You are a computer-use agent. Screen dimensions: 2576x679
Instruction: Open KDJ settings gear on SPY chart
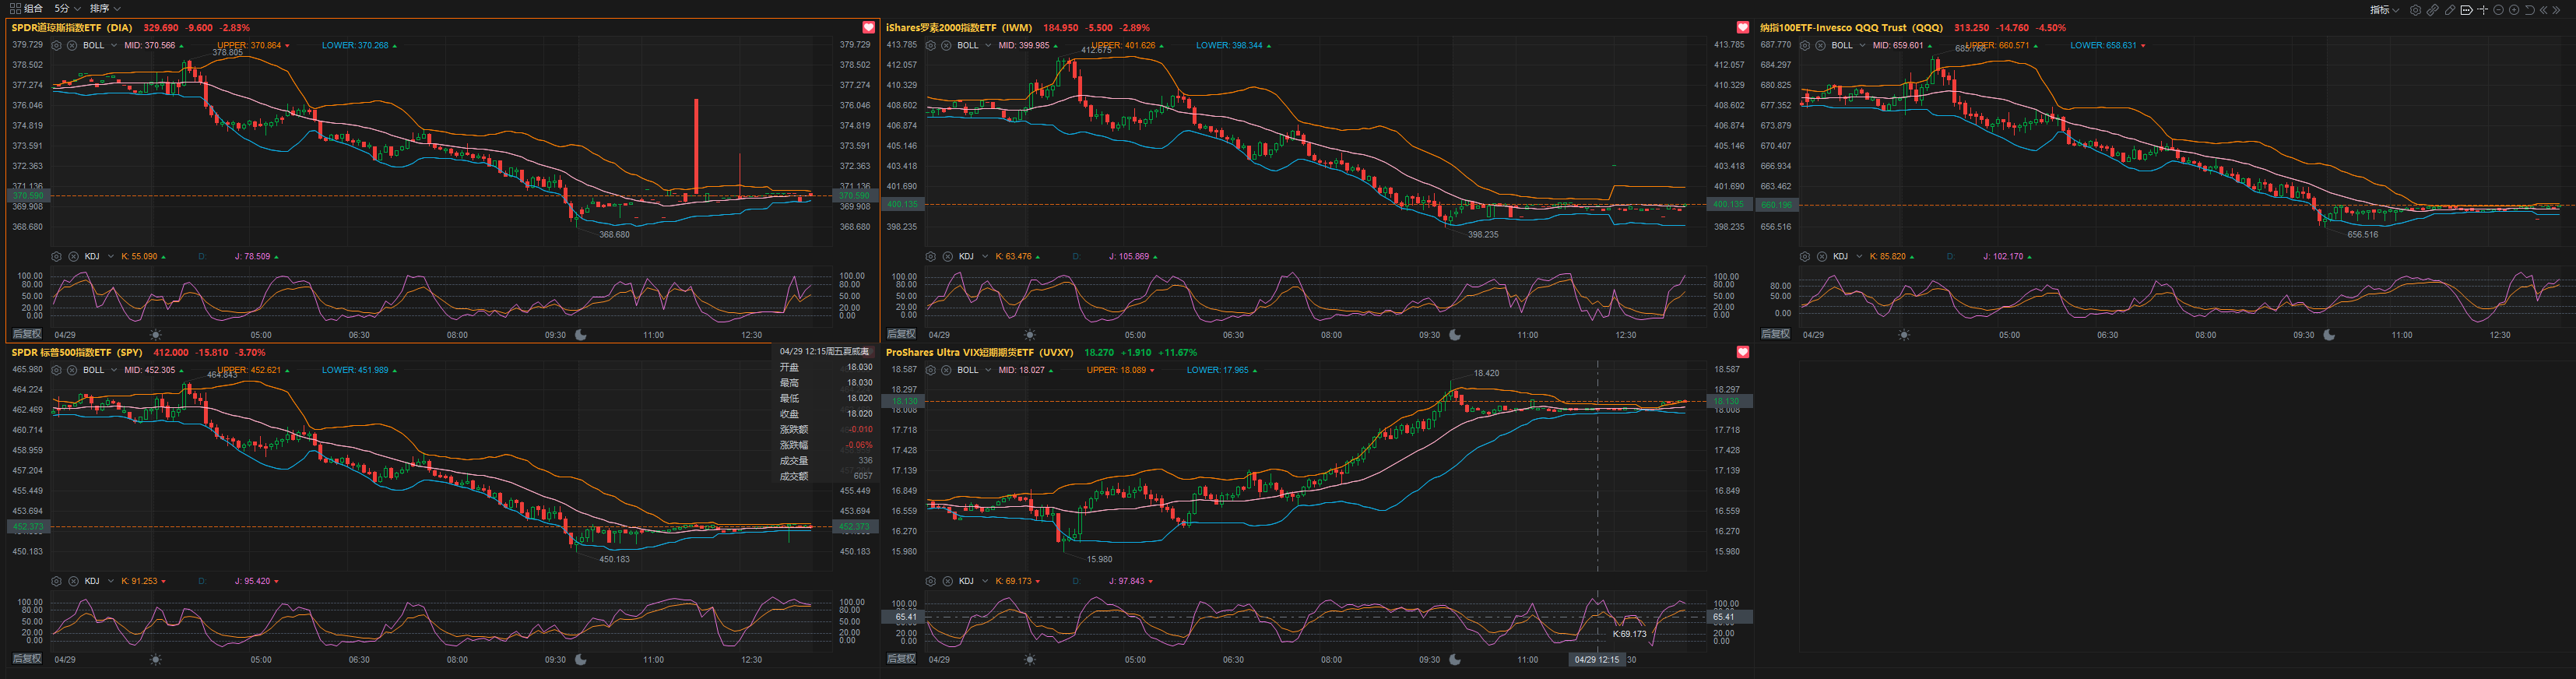57,581
